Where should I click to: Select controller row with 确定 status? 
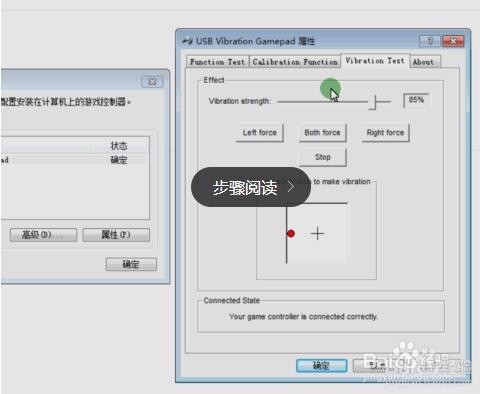(x=74, y=160)
